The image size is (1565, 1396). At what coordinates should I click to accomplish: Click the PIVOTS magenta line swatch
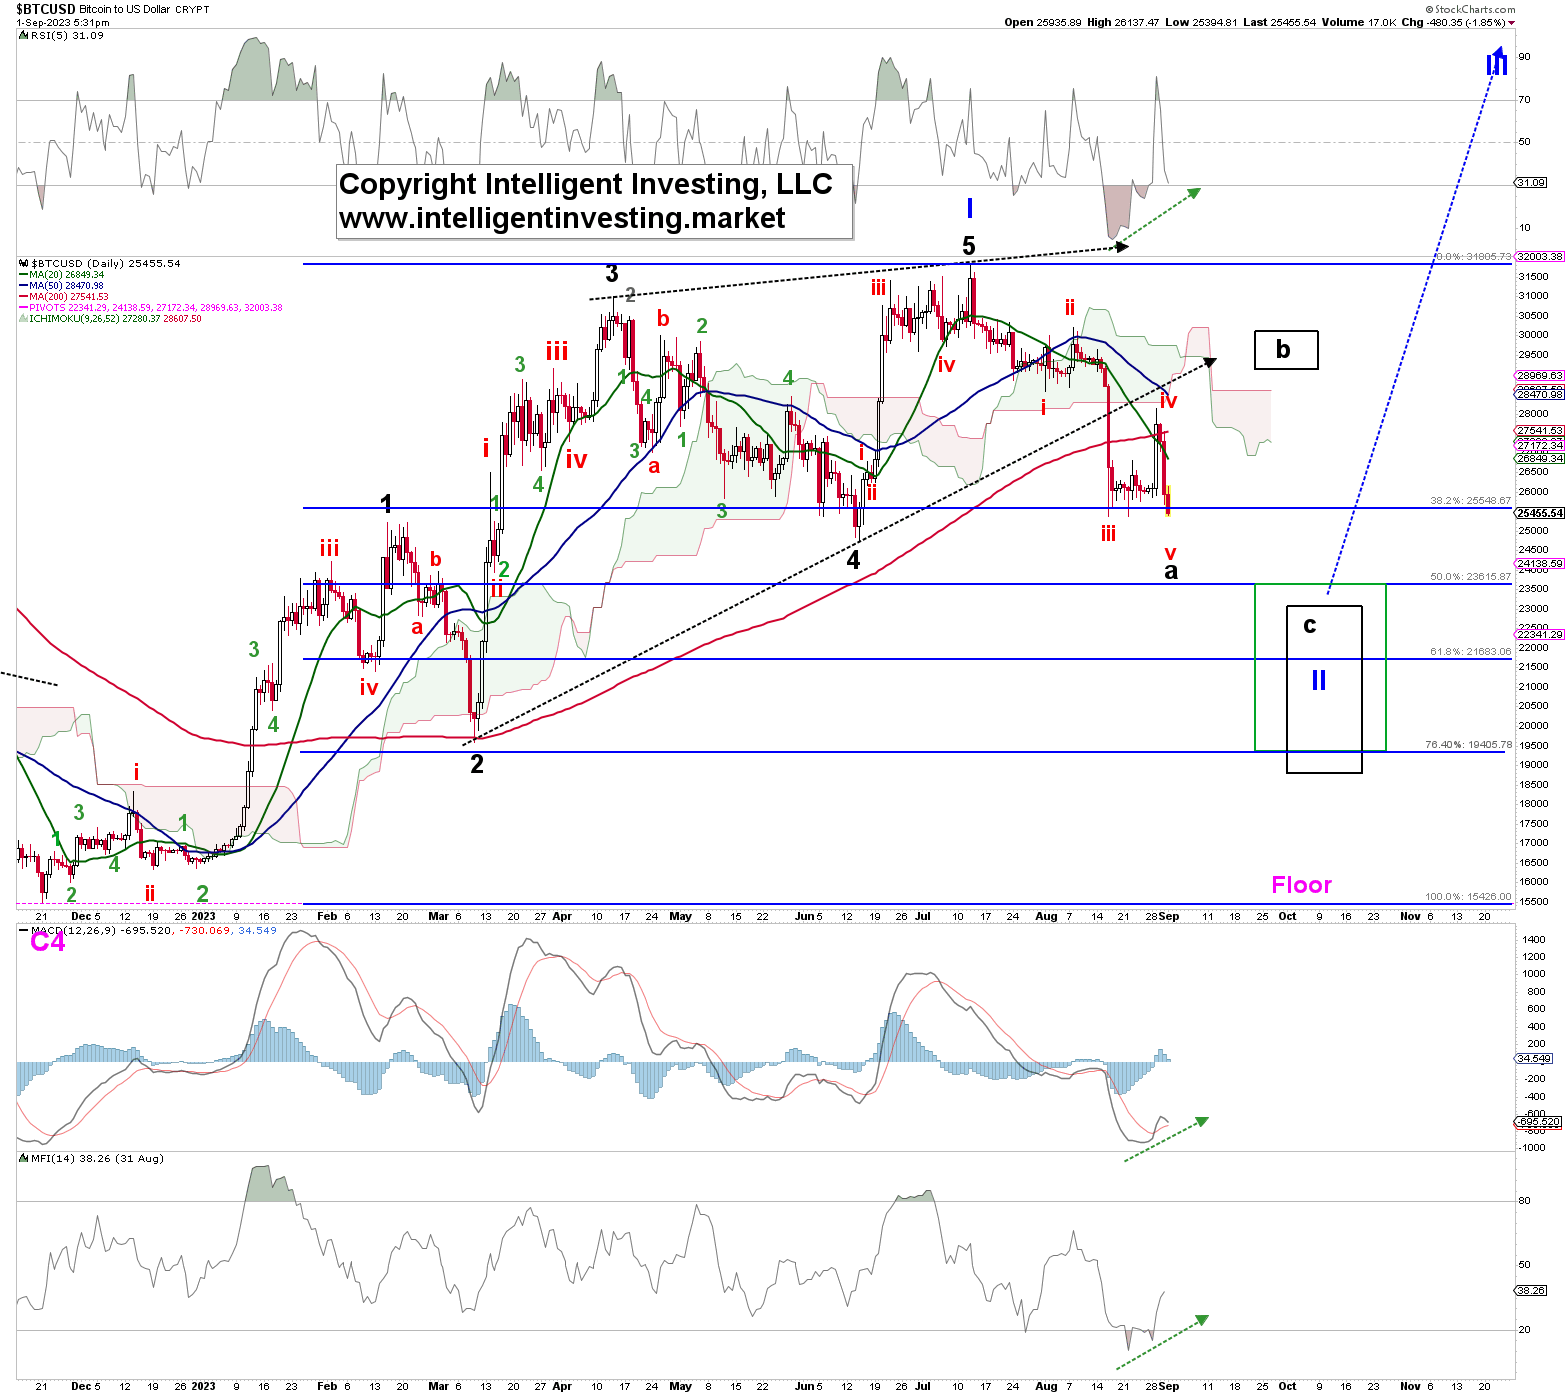click(23, 308)
